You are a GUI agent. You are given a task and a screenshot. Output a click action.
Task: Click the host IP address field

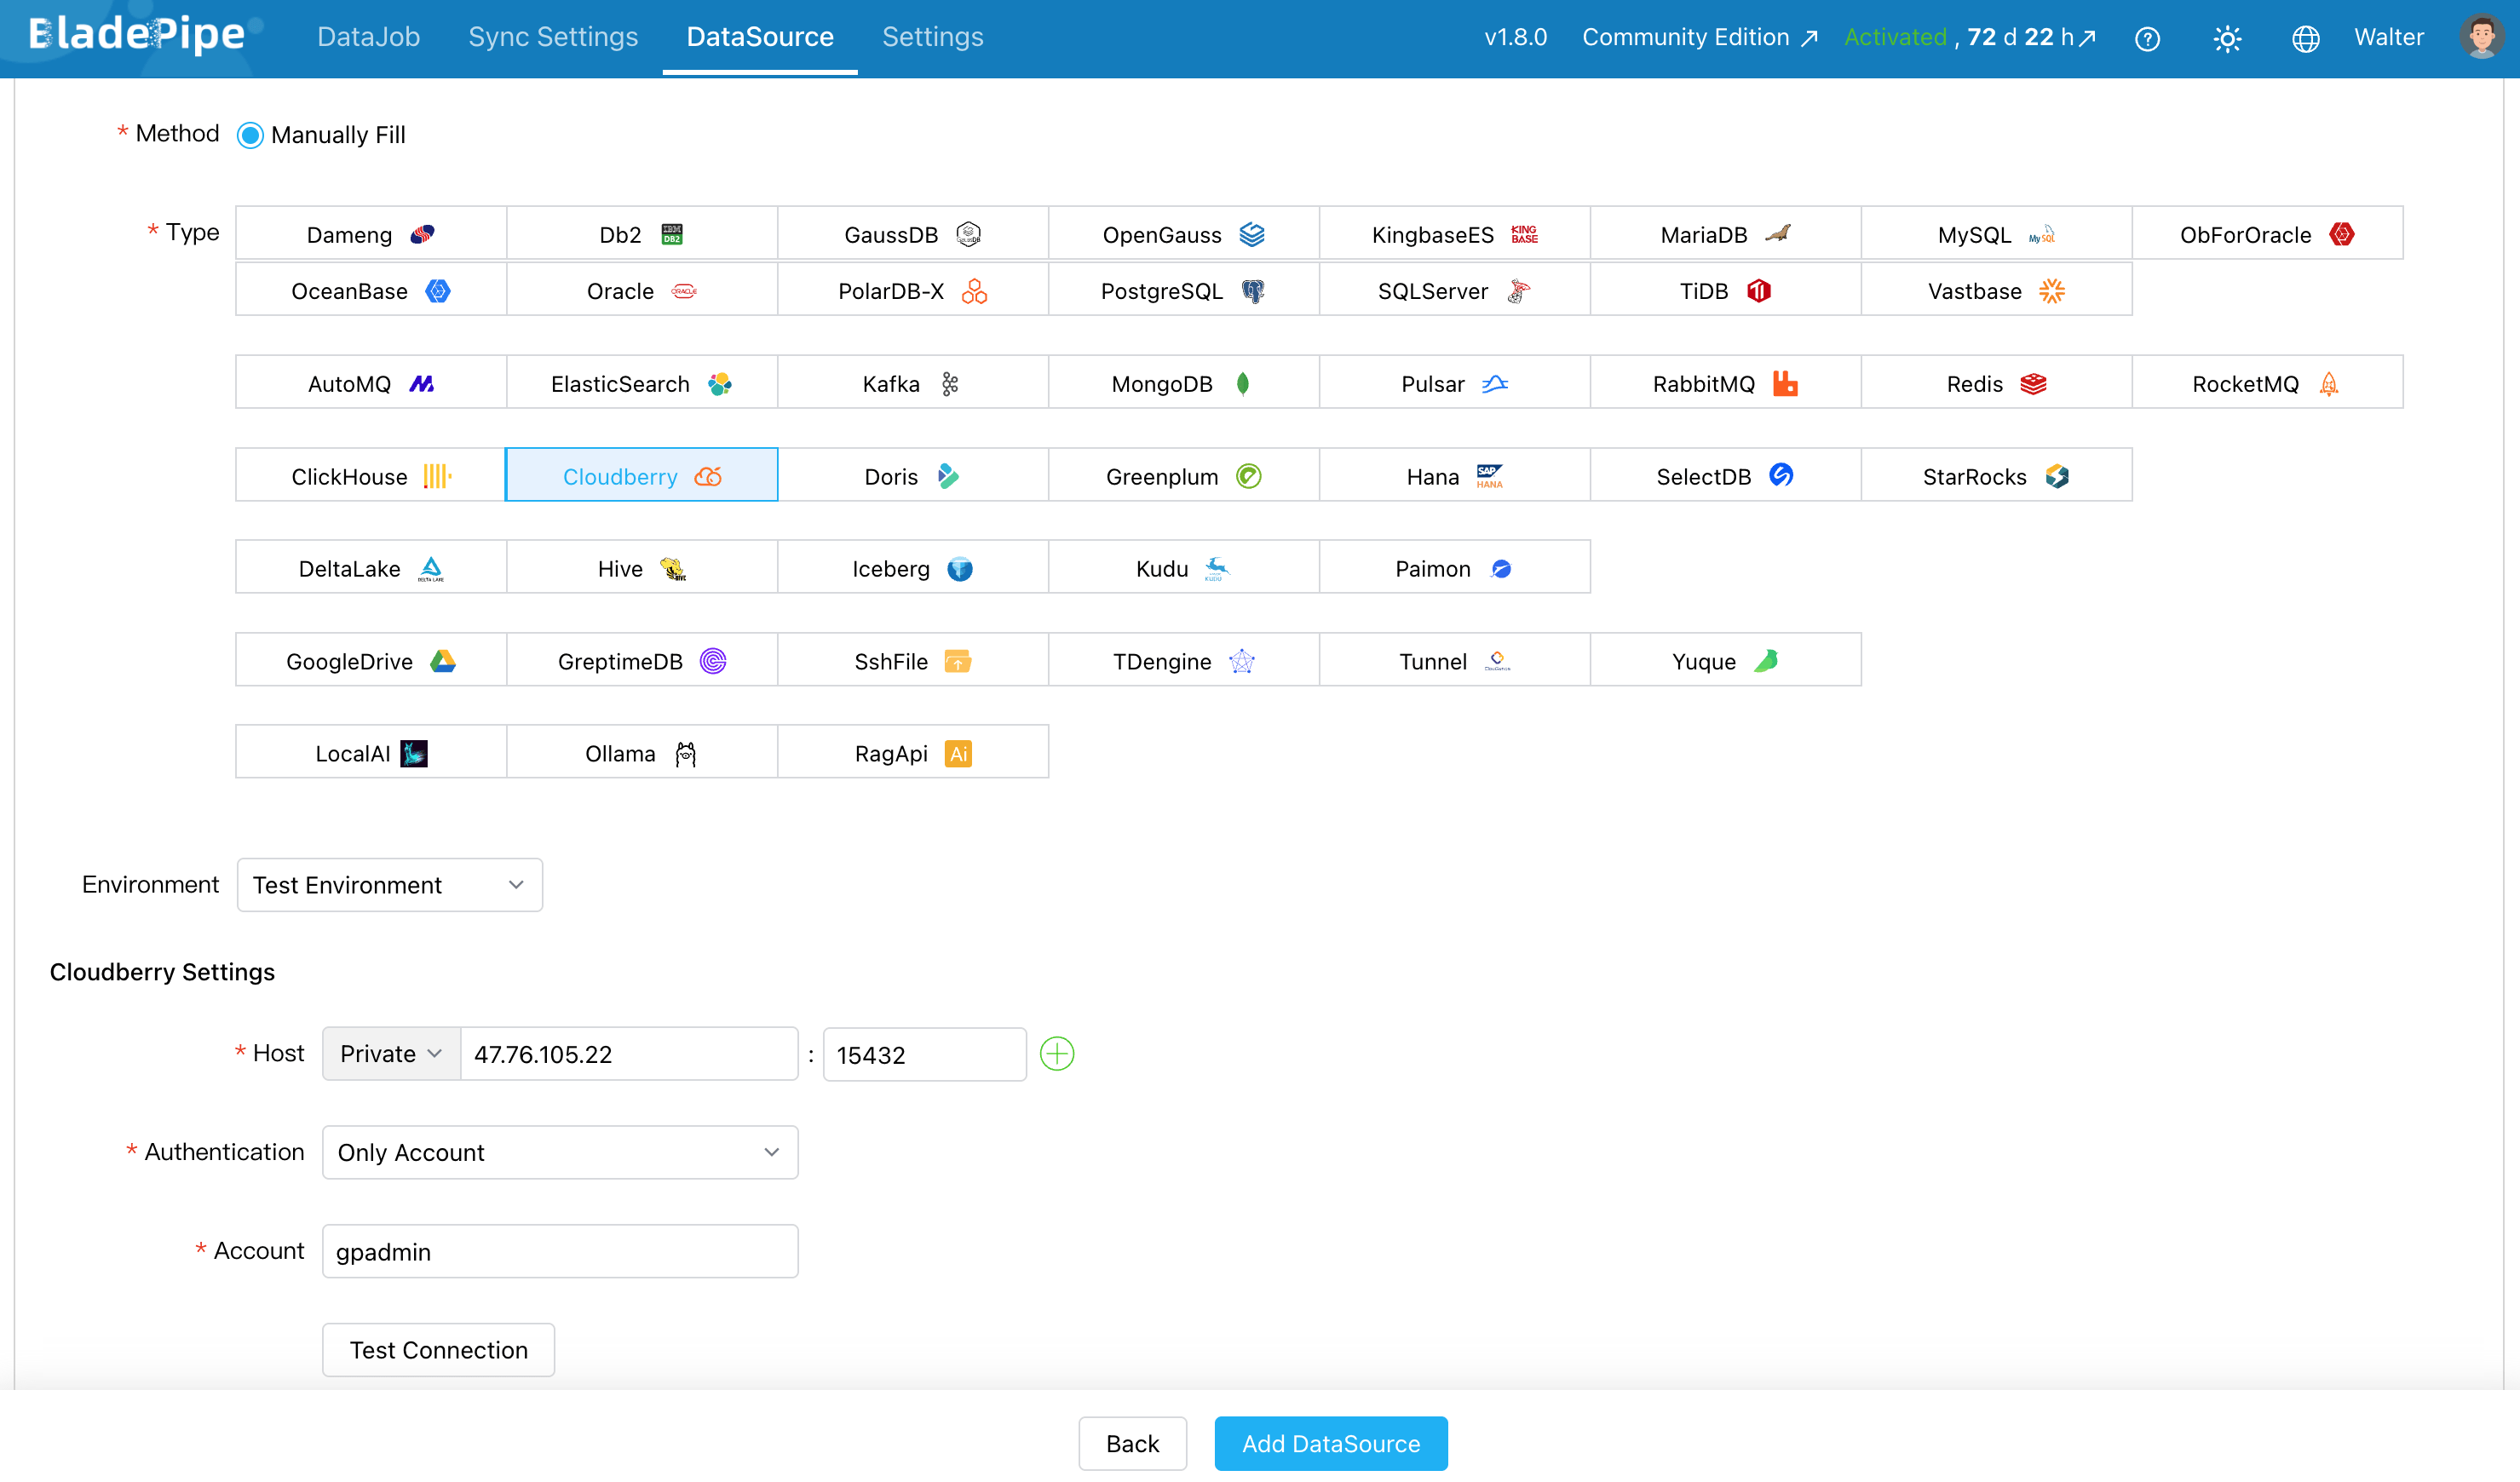click(x=629, y=1054)
